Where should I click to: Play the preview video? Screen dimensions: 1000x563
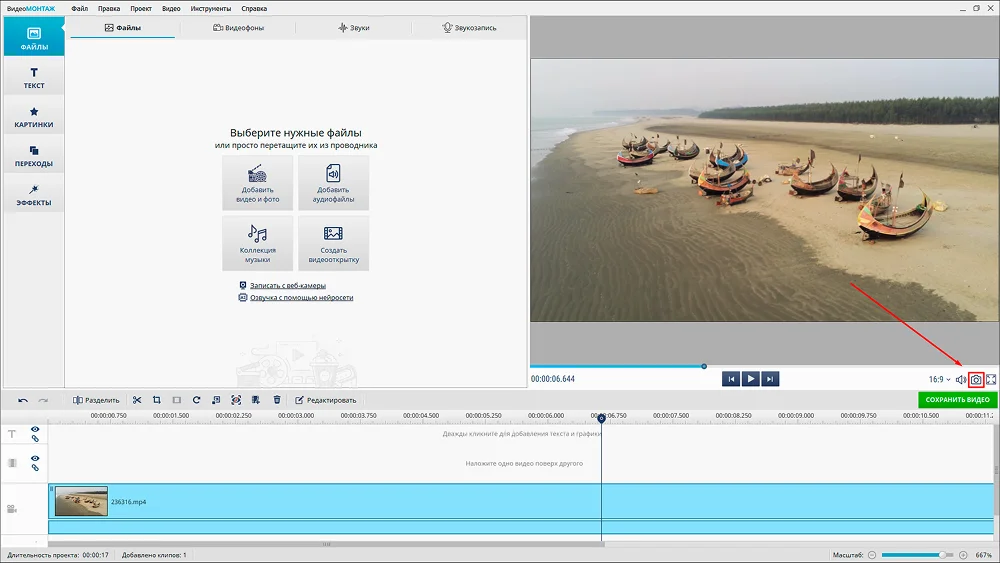coord(751,379)
